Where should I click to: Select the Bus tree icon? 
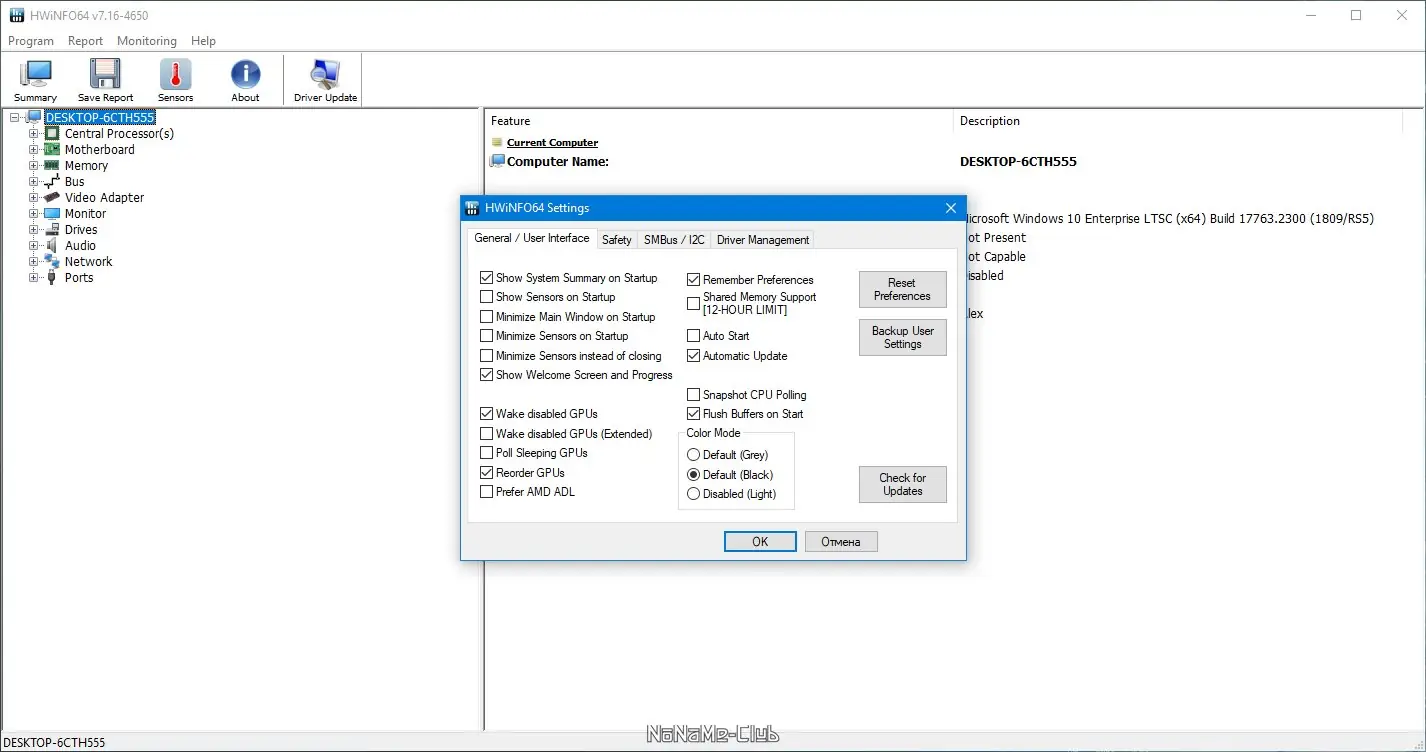pos(52,182)
